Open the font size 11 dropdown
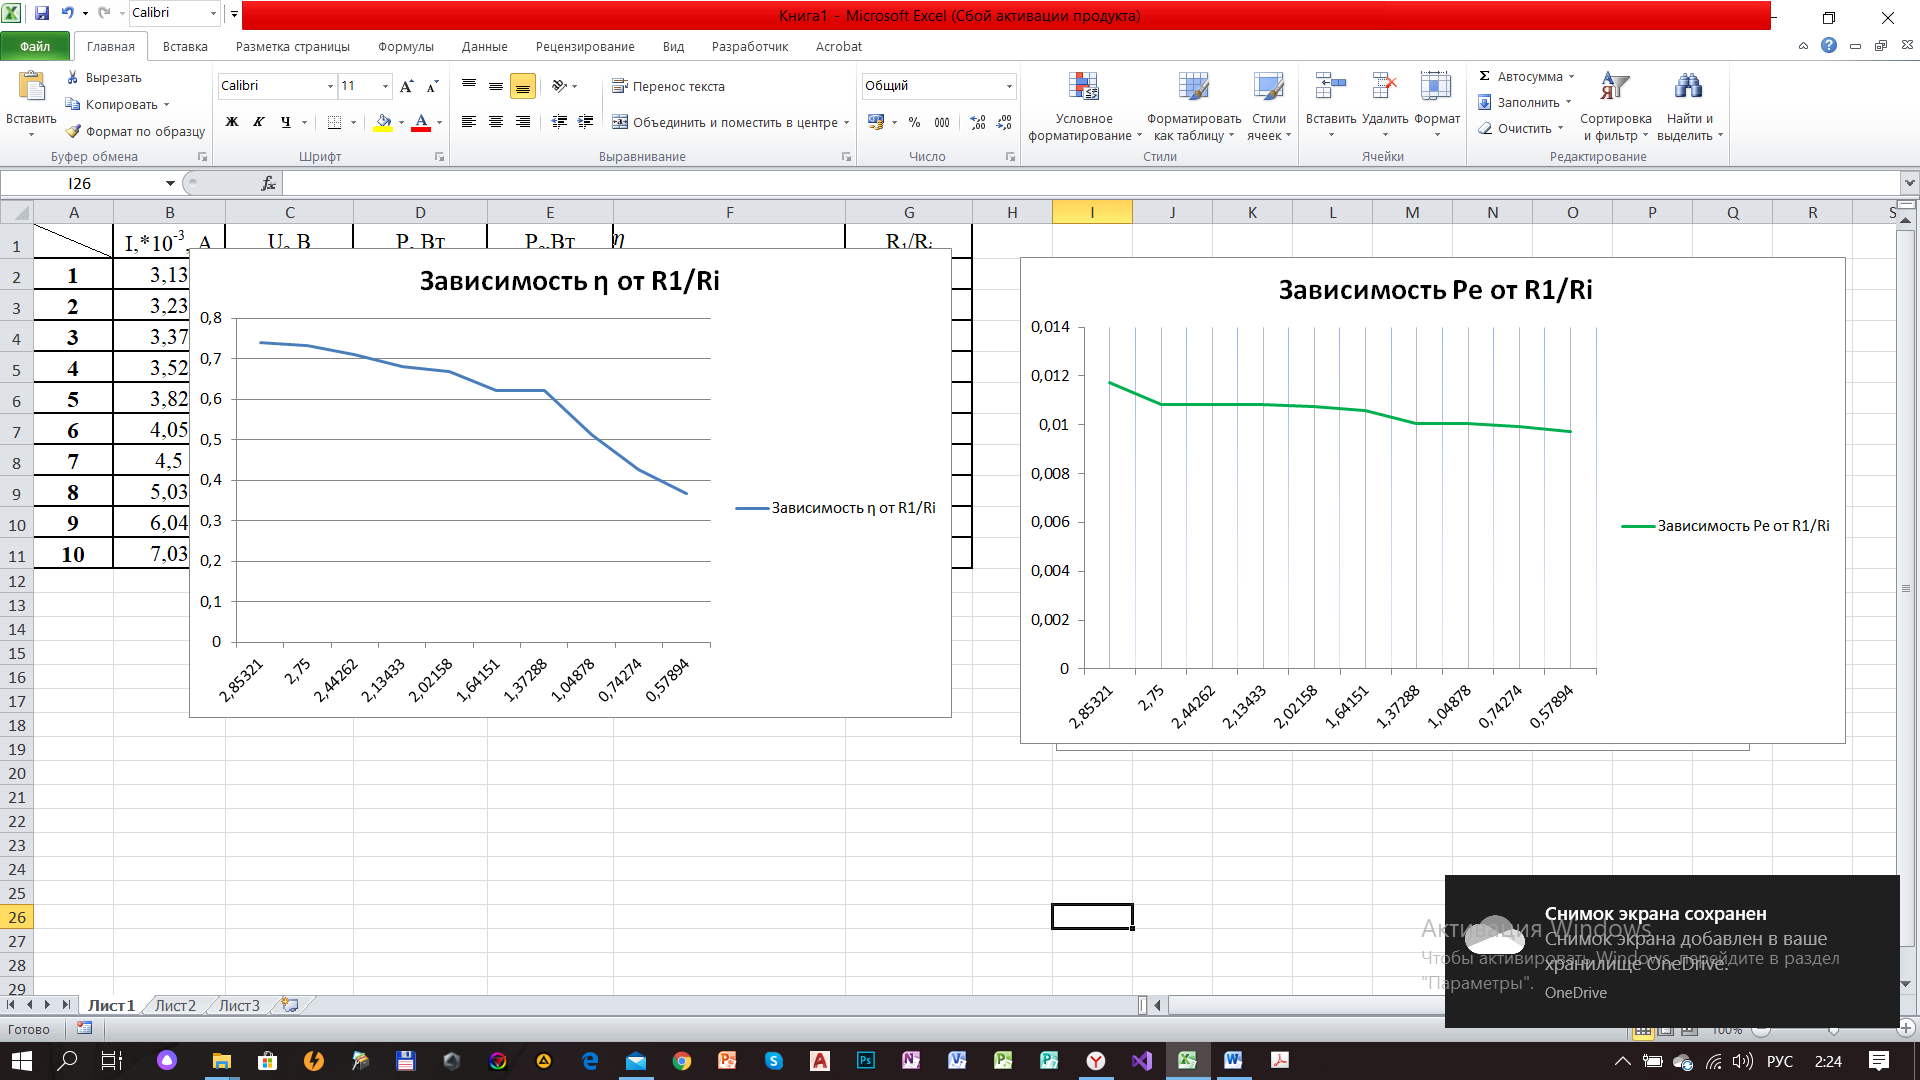Screen dimensions: 1920x1080 385,86
